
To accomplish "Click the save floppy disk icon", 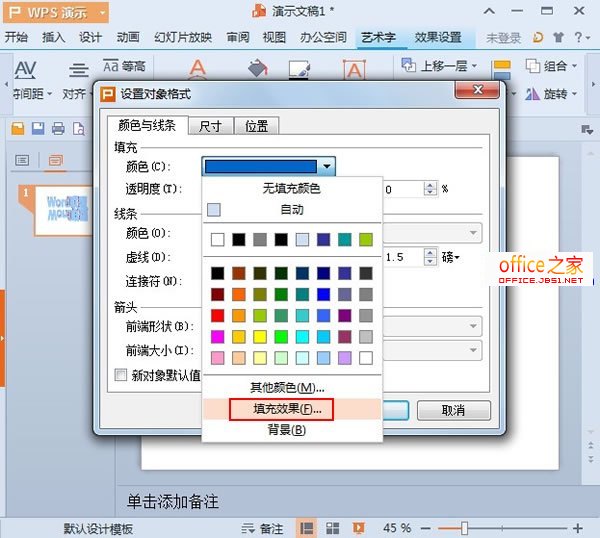I will click(38, 129).
